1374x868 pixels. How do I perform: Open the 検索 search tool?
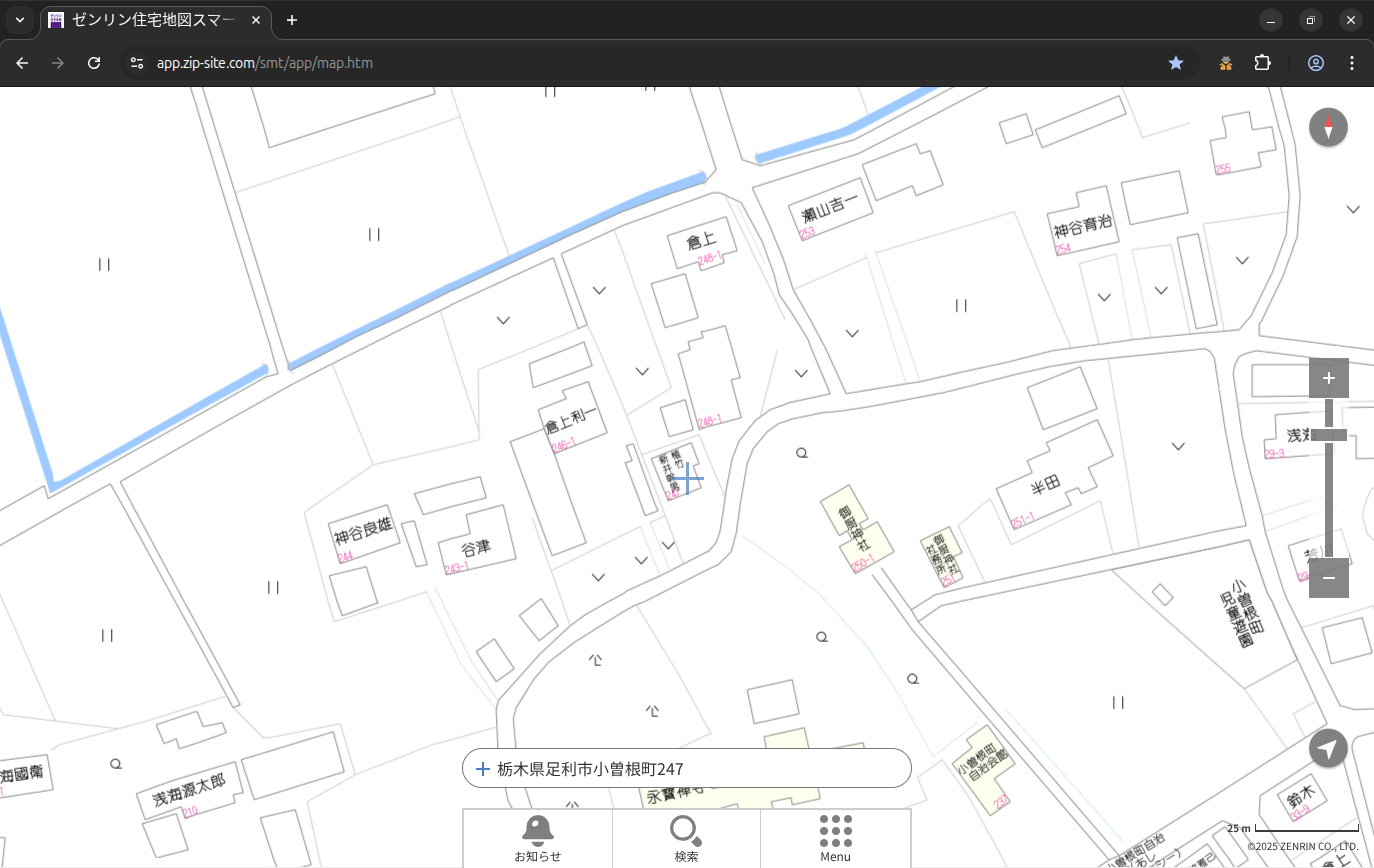pos(686,838)
